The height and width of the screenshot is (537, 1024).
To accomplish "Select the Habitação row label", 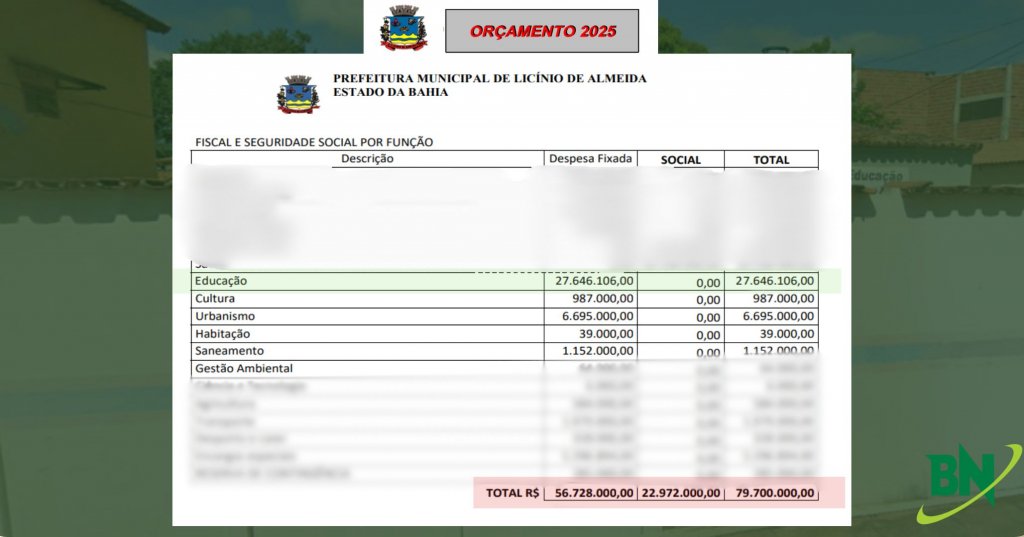I will (222, 334).
